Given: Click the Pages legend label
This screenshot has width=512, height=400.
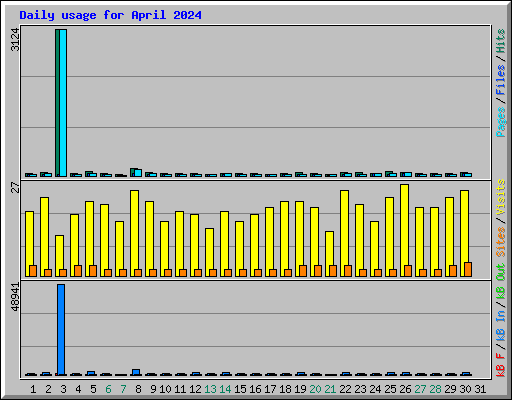Looking at the screenshot, I should (501, 122).
